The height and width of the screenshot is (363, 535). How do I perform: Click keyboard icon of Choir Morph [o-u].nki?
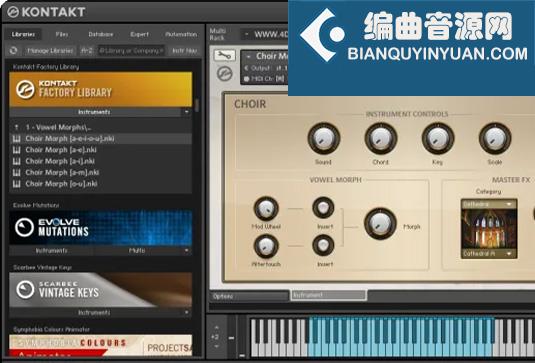pos(16,184)
